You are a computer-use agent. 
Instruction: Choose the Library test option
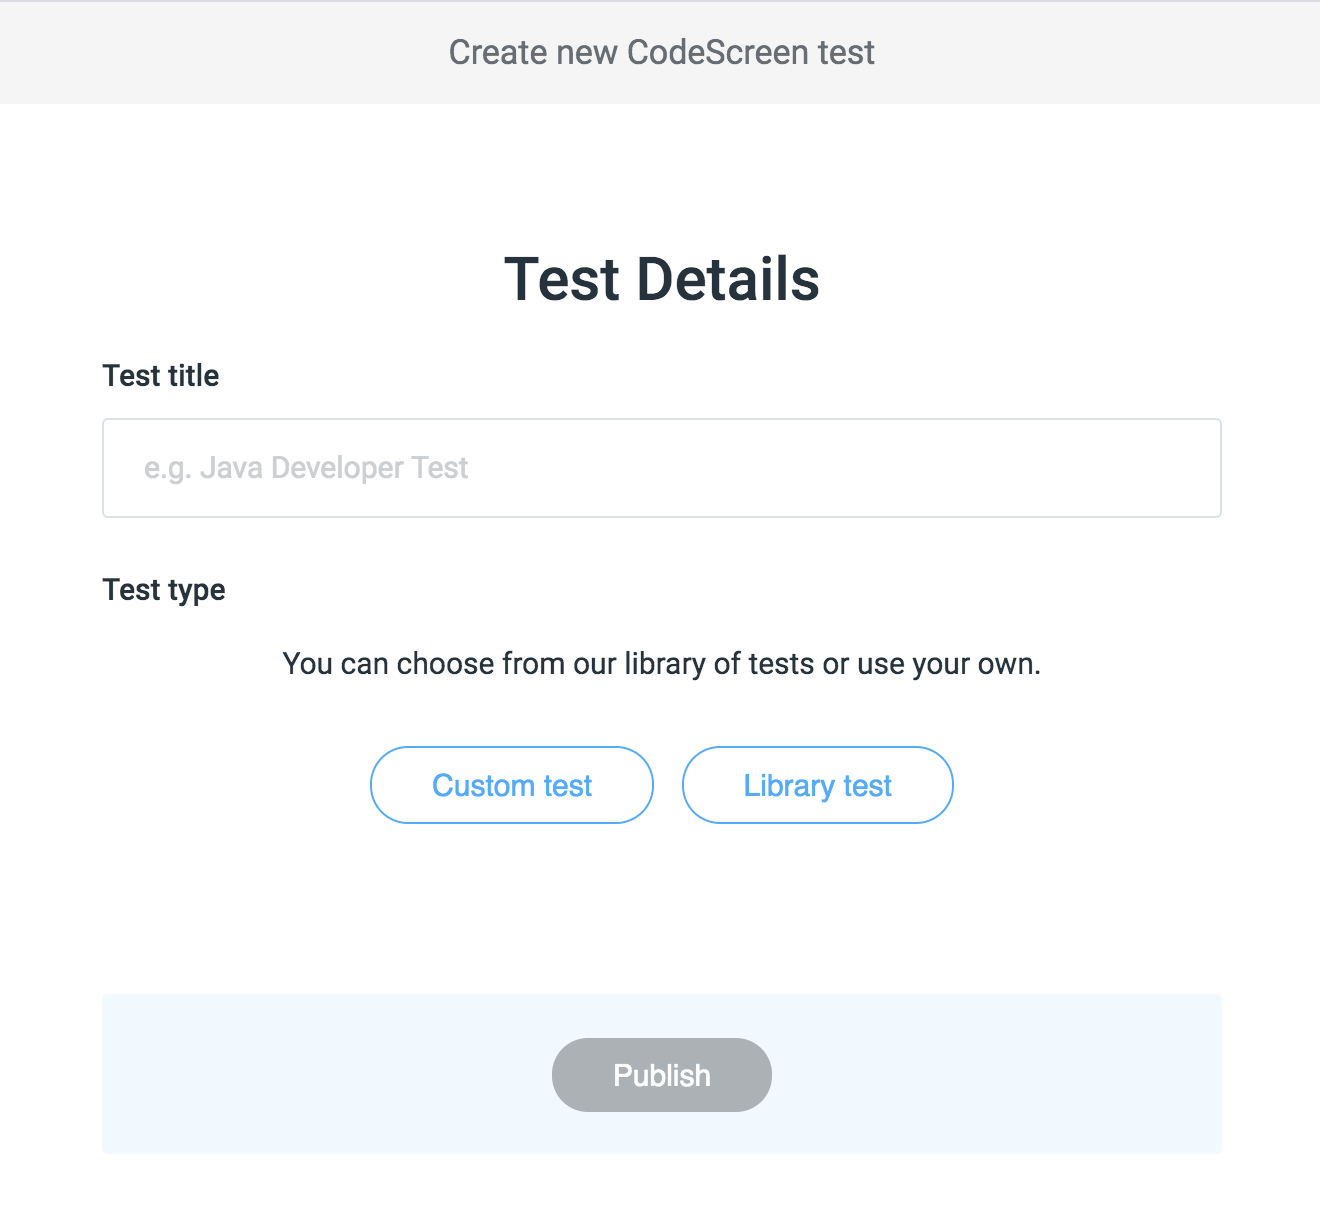point(817,785)
